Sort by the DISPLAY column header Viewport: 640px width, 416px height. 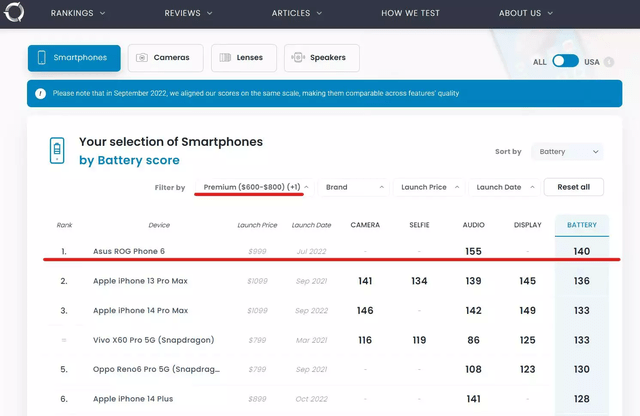tap(527, 225)
